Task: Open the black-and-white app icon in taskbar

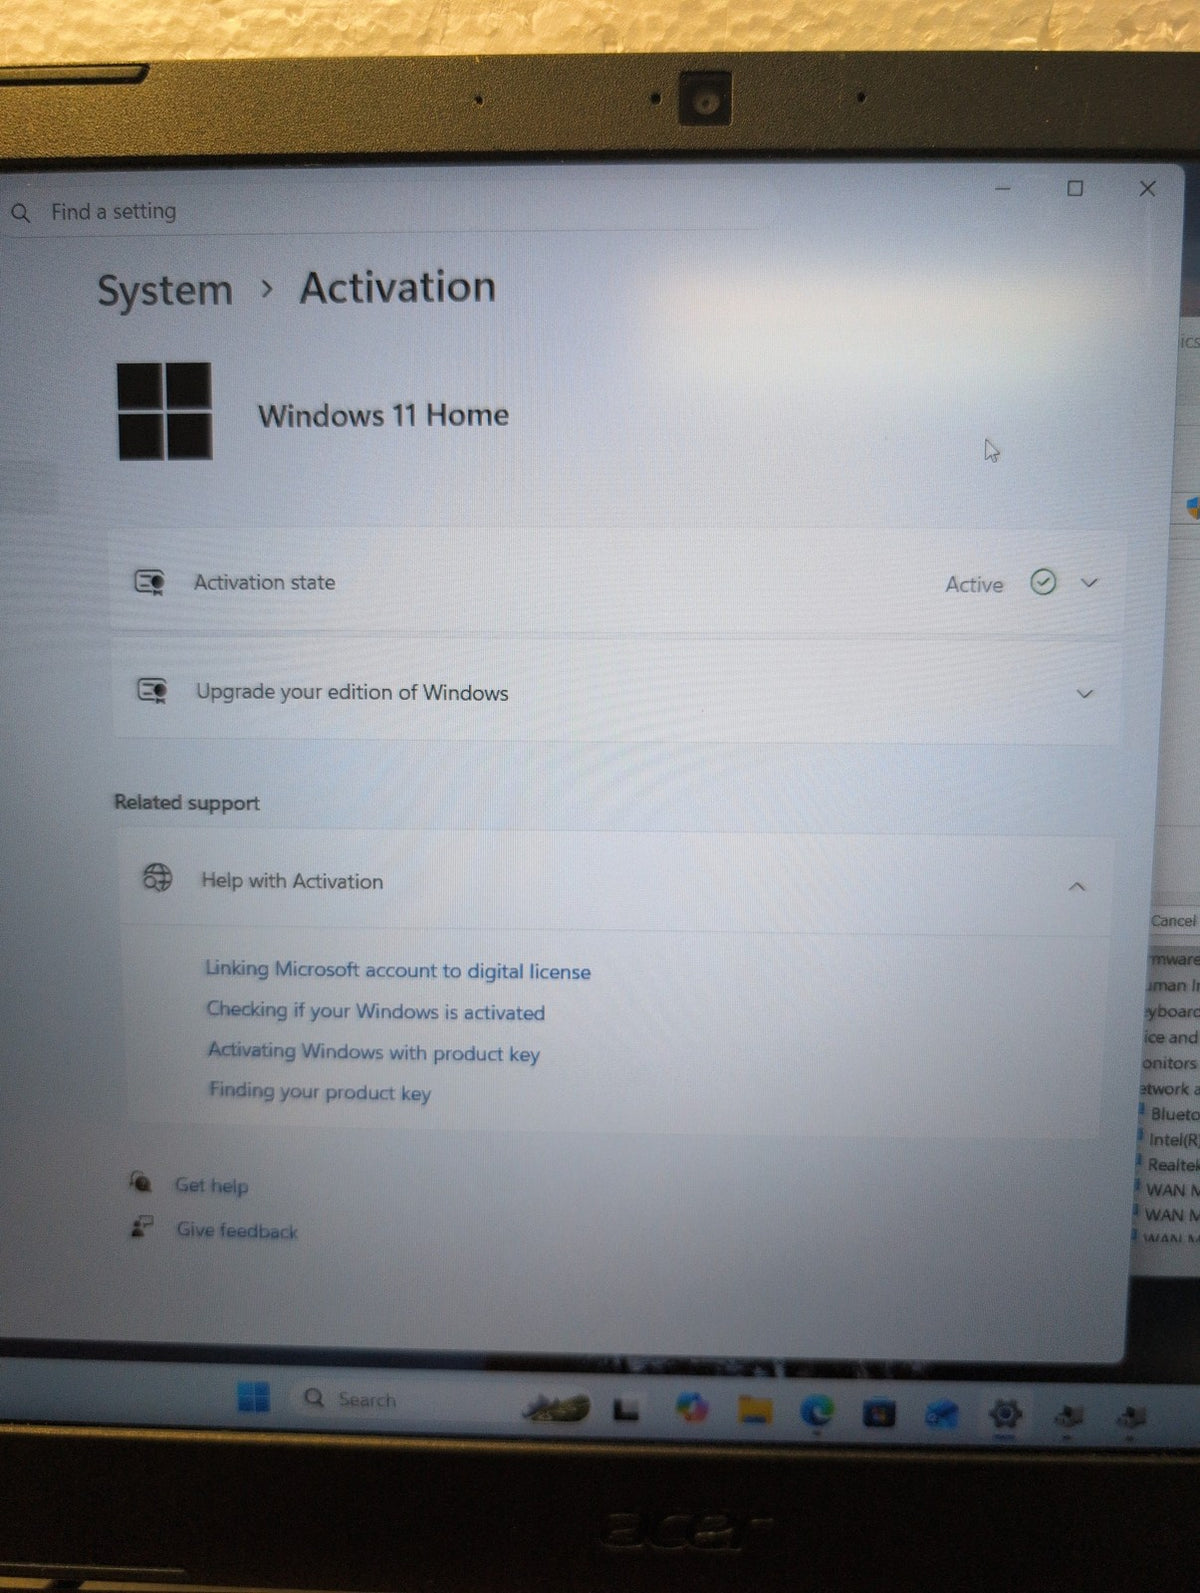Action: (626, 1411)
